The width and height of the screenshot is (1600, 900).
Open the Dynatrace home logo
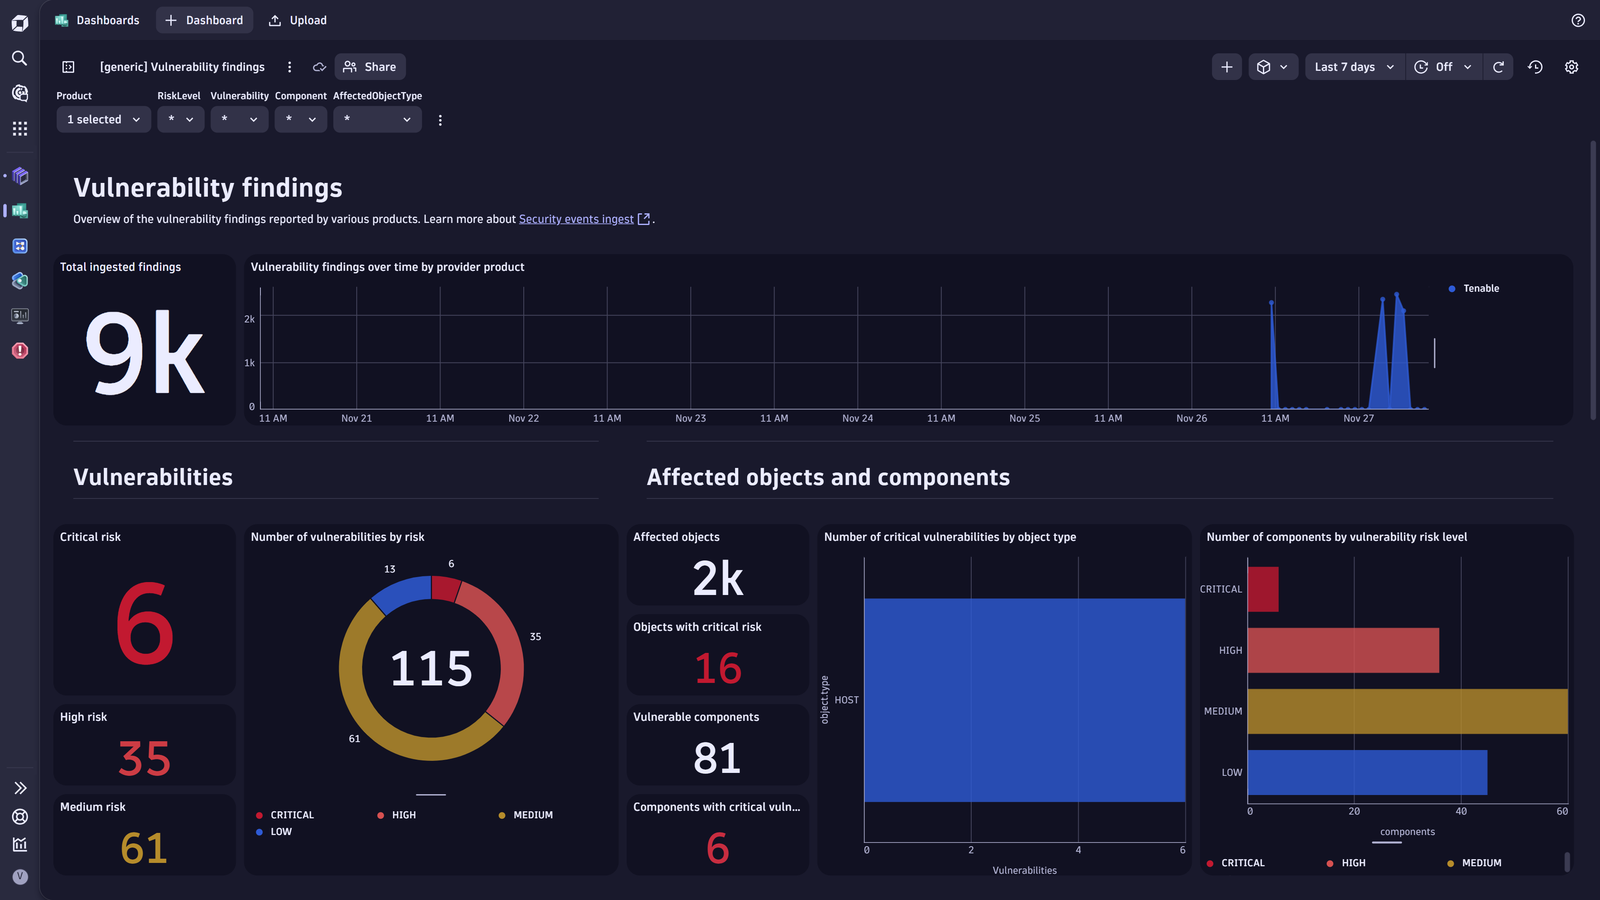(19, 22)
